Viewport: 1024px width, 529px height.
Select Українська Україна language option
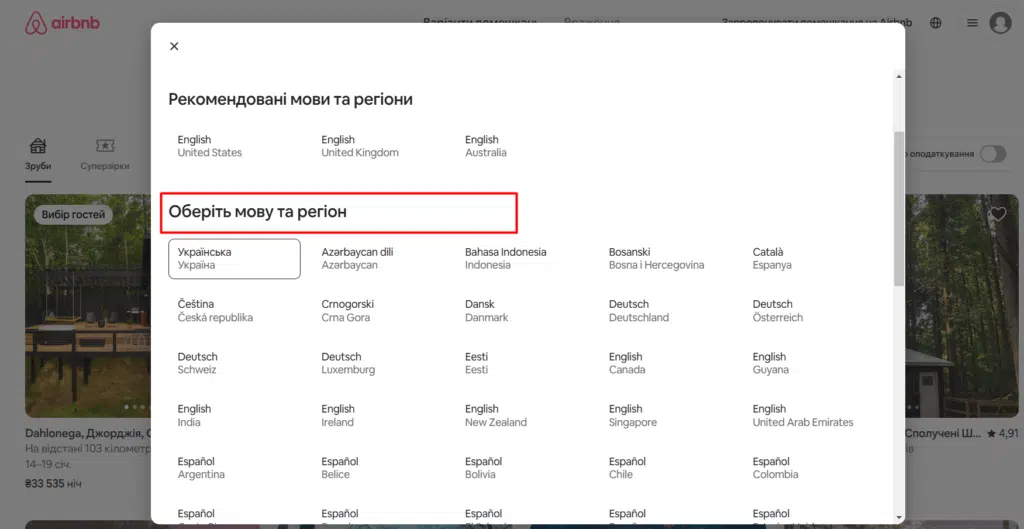234,259
